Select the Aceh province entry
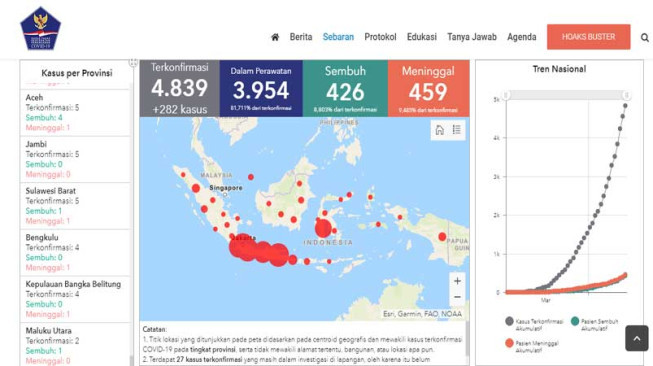 point(75,112)
